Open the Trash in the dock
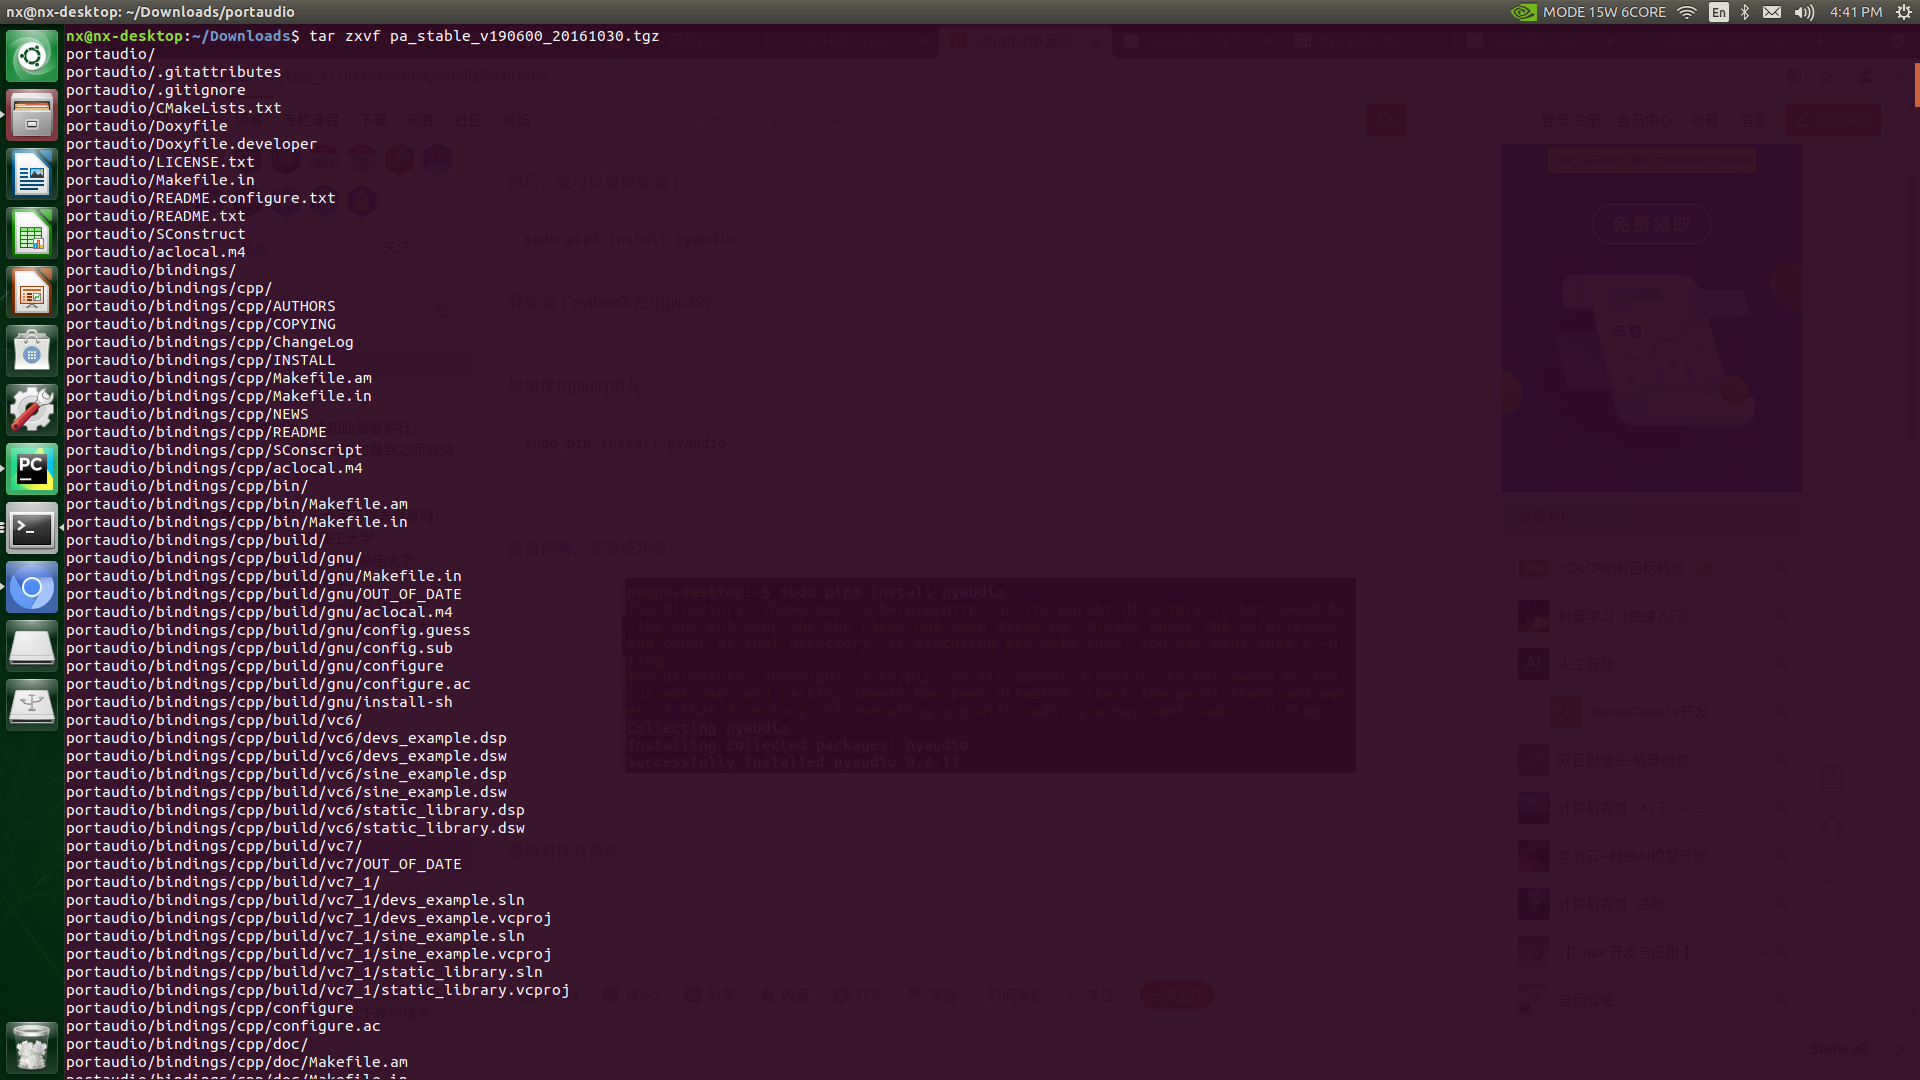This screenshot has width=1920, height=1080. [x=32, y=1047]
